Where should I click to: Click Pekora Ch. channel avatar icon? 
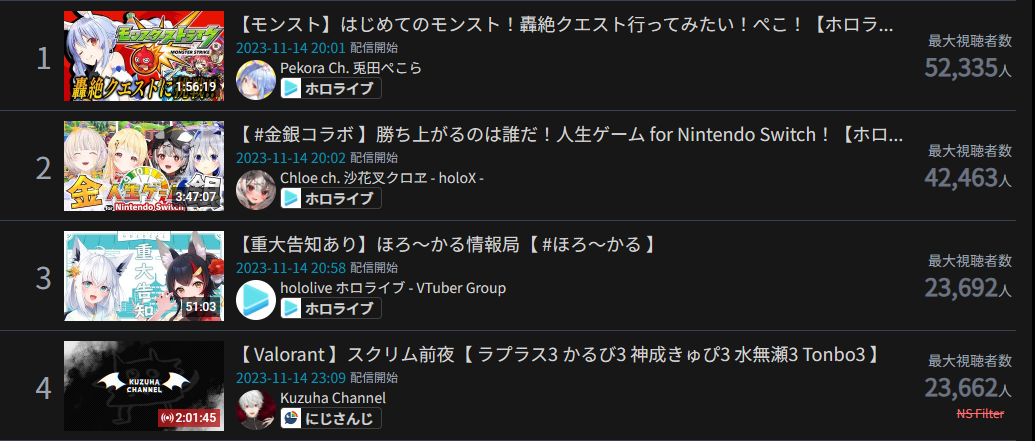click(255, 79)
